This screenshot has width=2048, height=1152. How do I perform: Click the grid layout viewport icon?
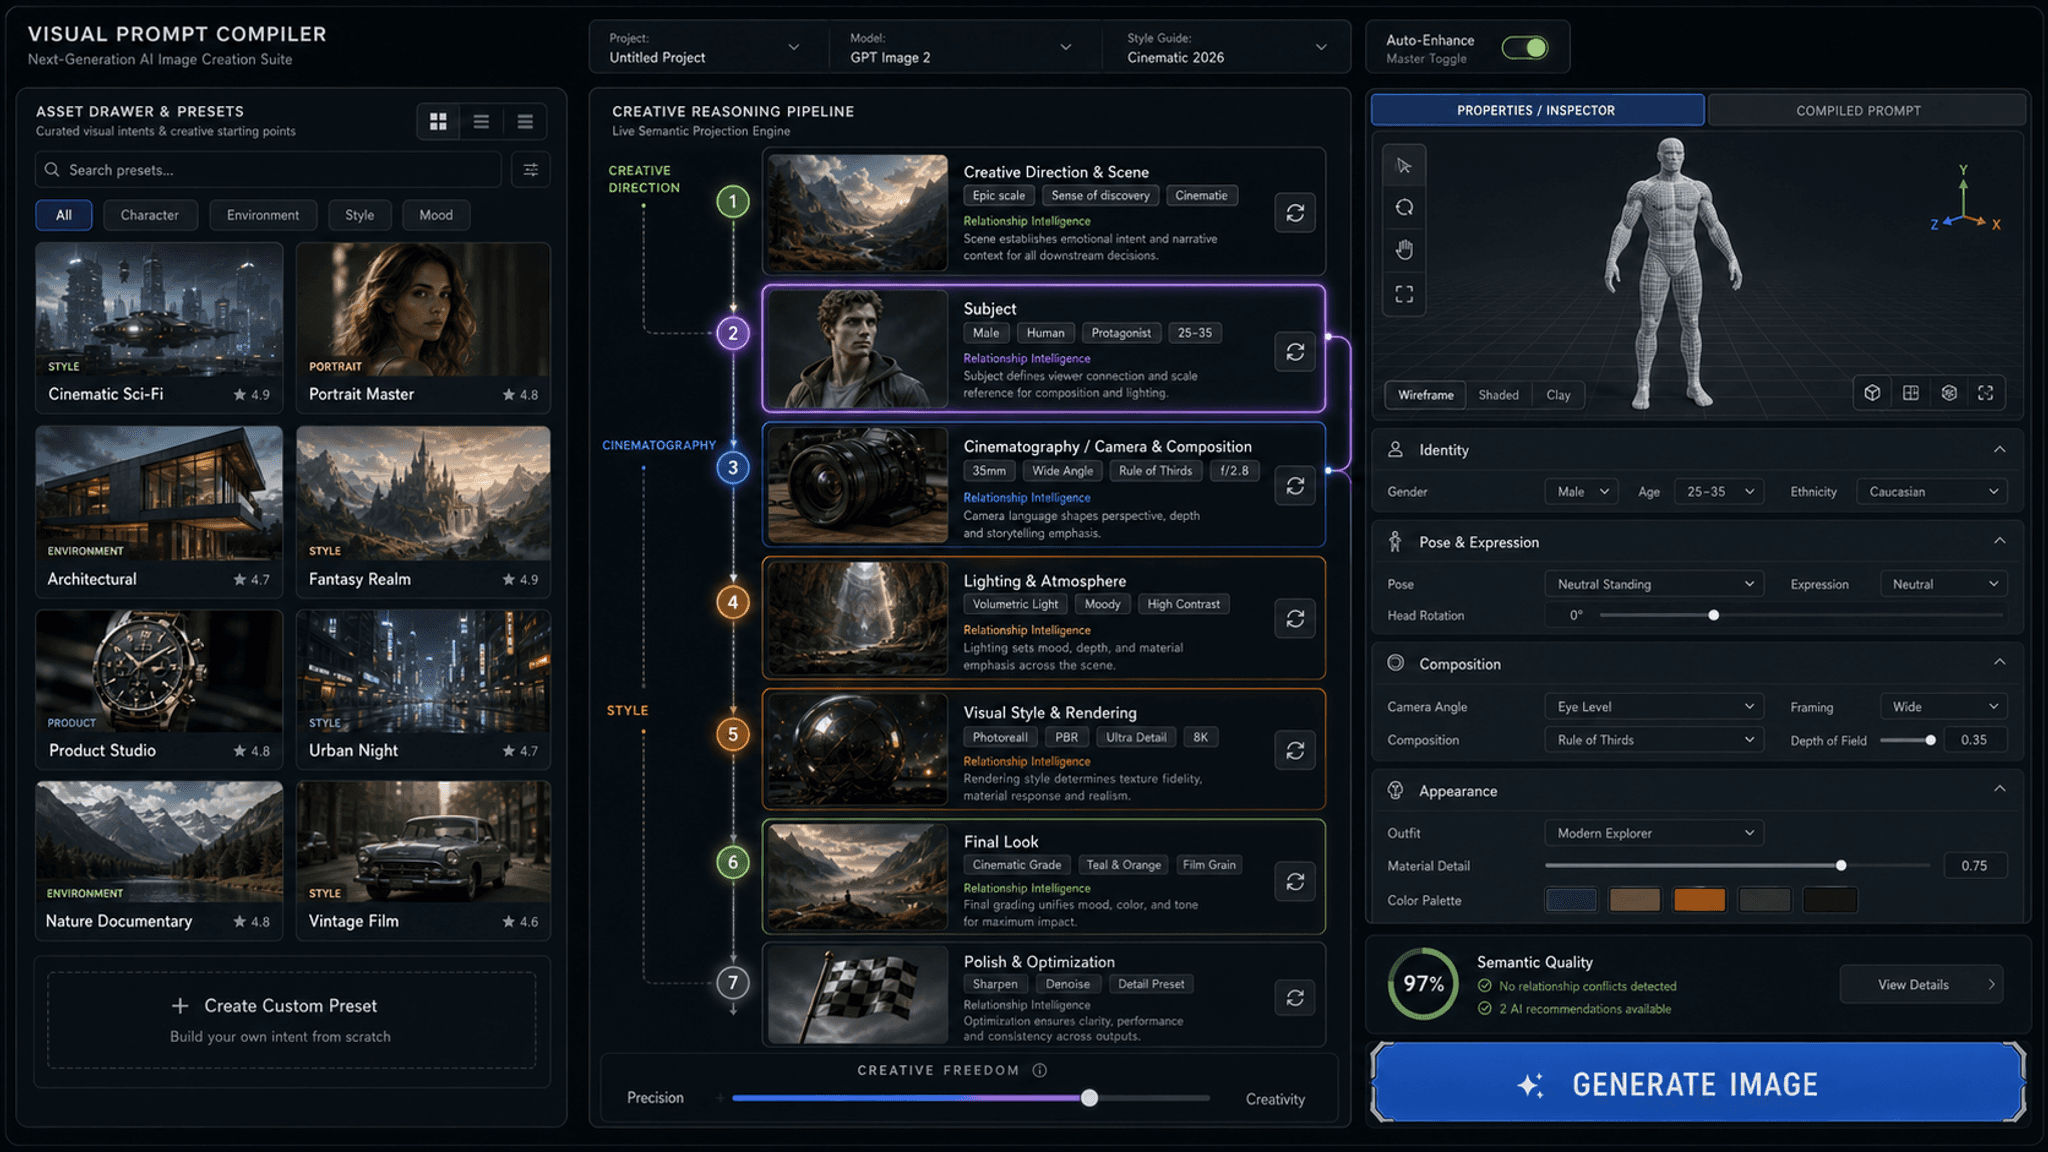click(x=1910, y=393)
